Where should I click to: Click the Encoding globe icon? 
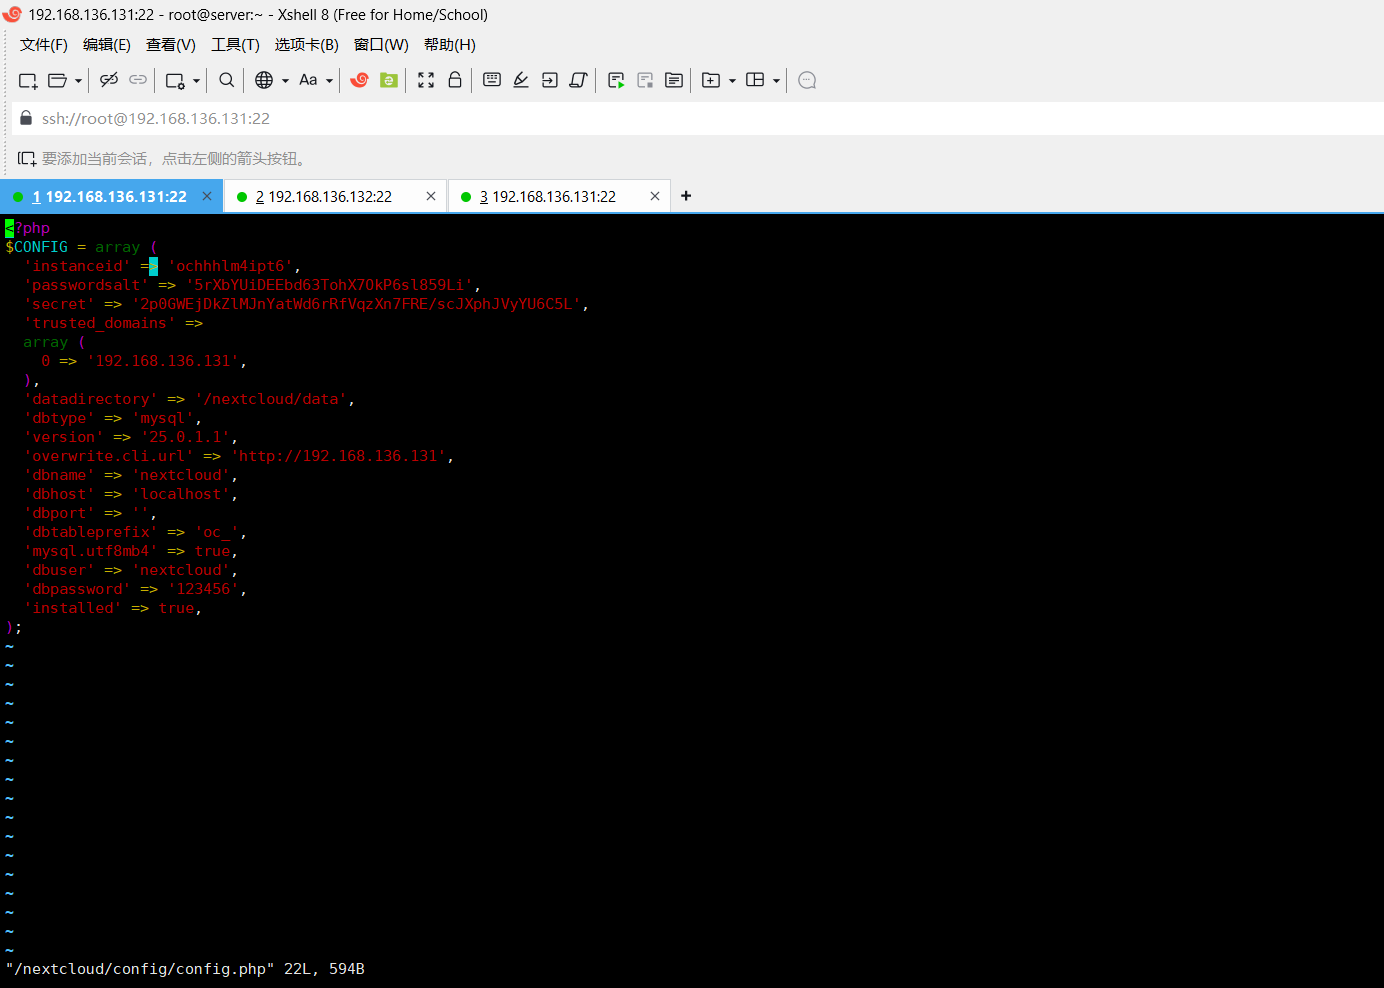[264, 80]
